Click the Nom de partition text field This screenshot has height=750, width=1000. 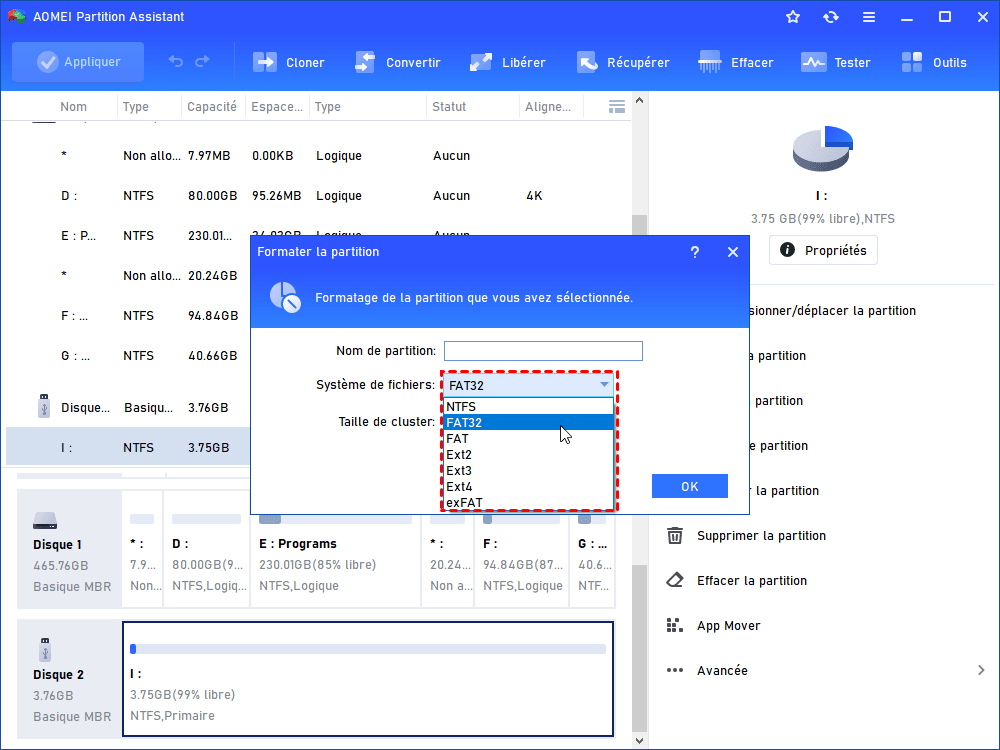pyautogui.click(x=543, y=351)
